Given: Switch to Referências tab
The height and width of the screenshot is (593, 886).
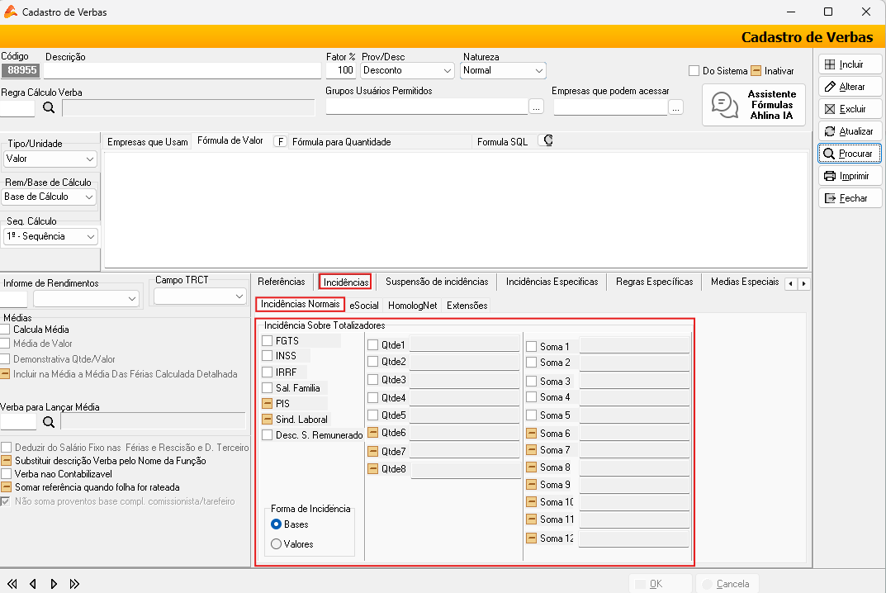Looking at the screenshot, I should (x=281, y=282).
